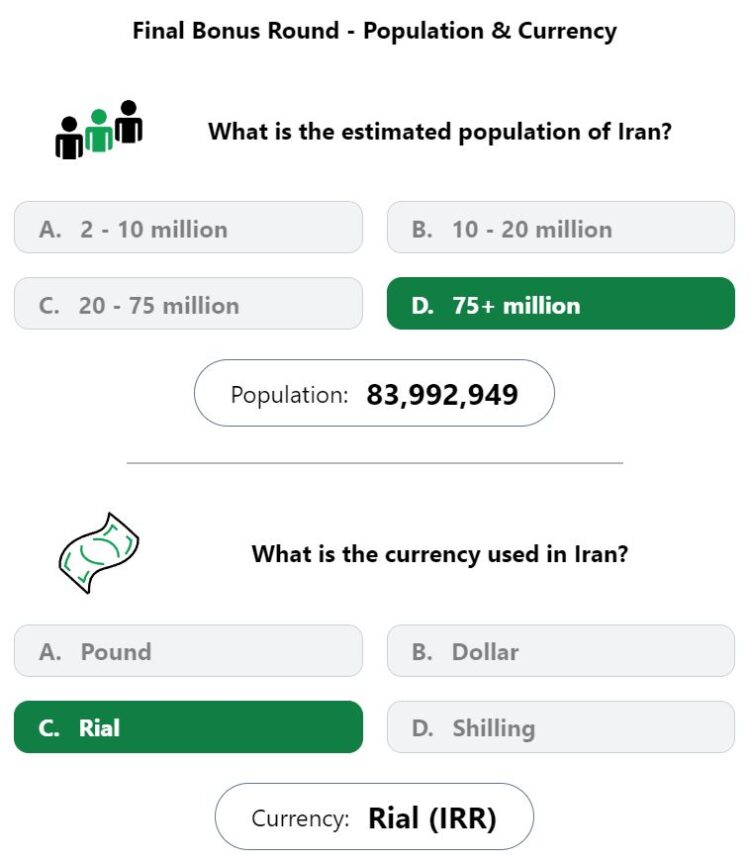Click the Final Bonus Round title
This screenshot has height=862, width=750.
(374, 31)
